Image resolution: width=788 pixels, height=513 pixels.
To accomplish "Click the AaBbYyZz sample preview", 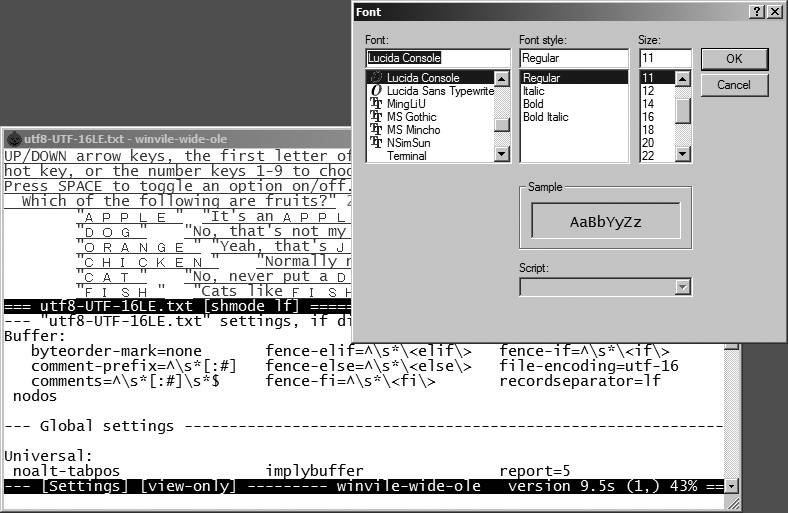I will (606, 221).
